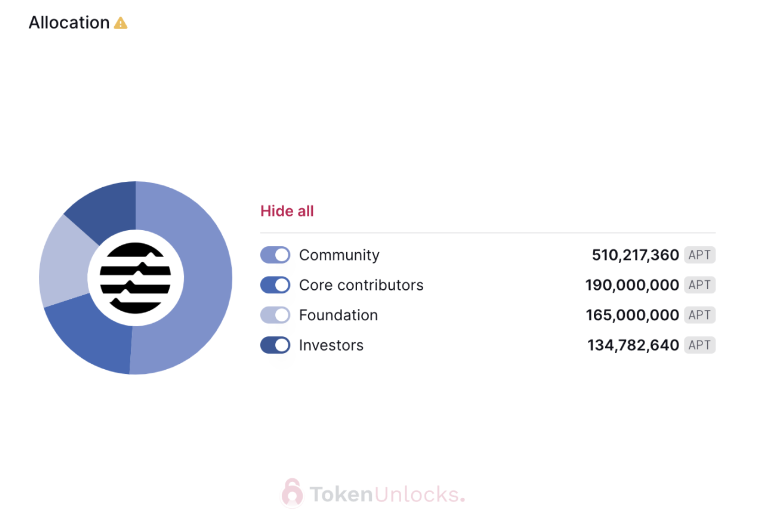Disable the Core contributors toggle
This screenshot has width=760, height=520.
coord(275,285)
